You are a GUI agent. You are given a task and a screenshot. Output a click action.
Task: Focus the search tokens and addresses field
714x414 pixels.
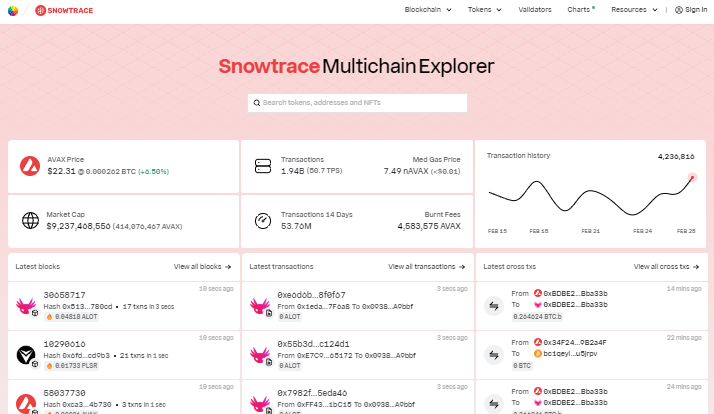coord(357,103)
